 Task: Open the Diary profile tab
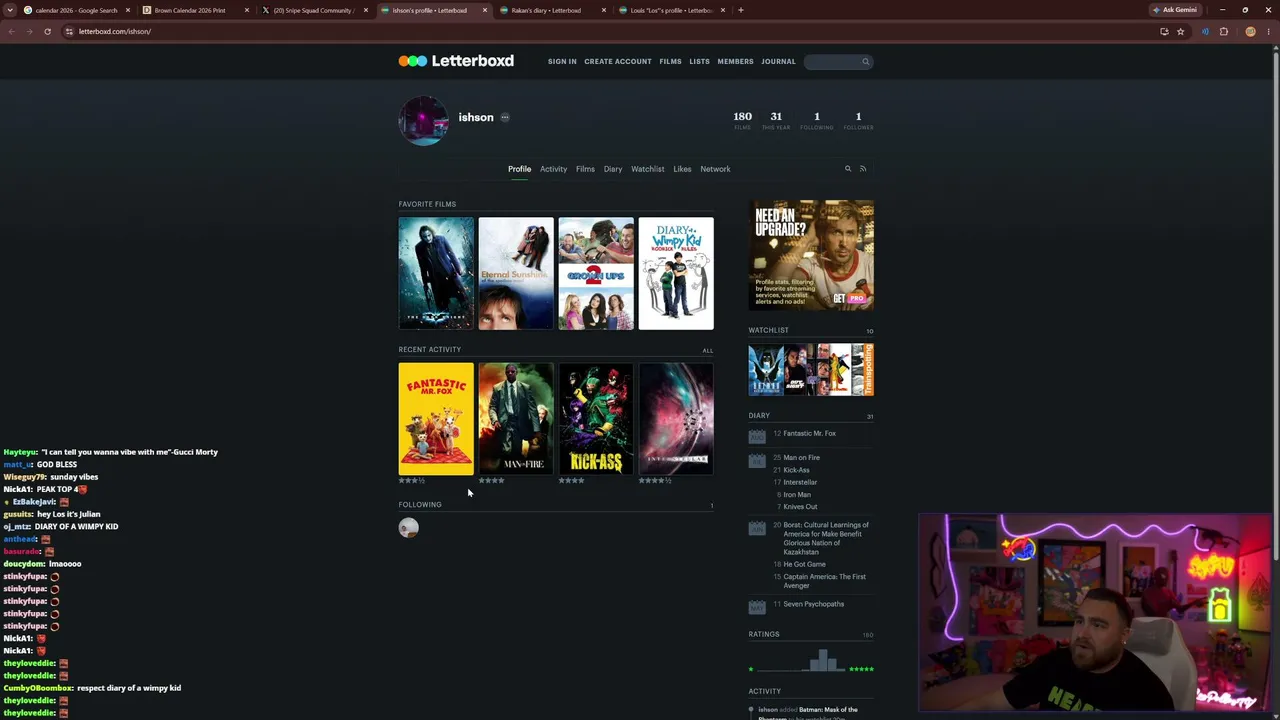pyautogui.click(x=613, y=169)
